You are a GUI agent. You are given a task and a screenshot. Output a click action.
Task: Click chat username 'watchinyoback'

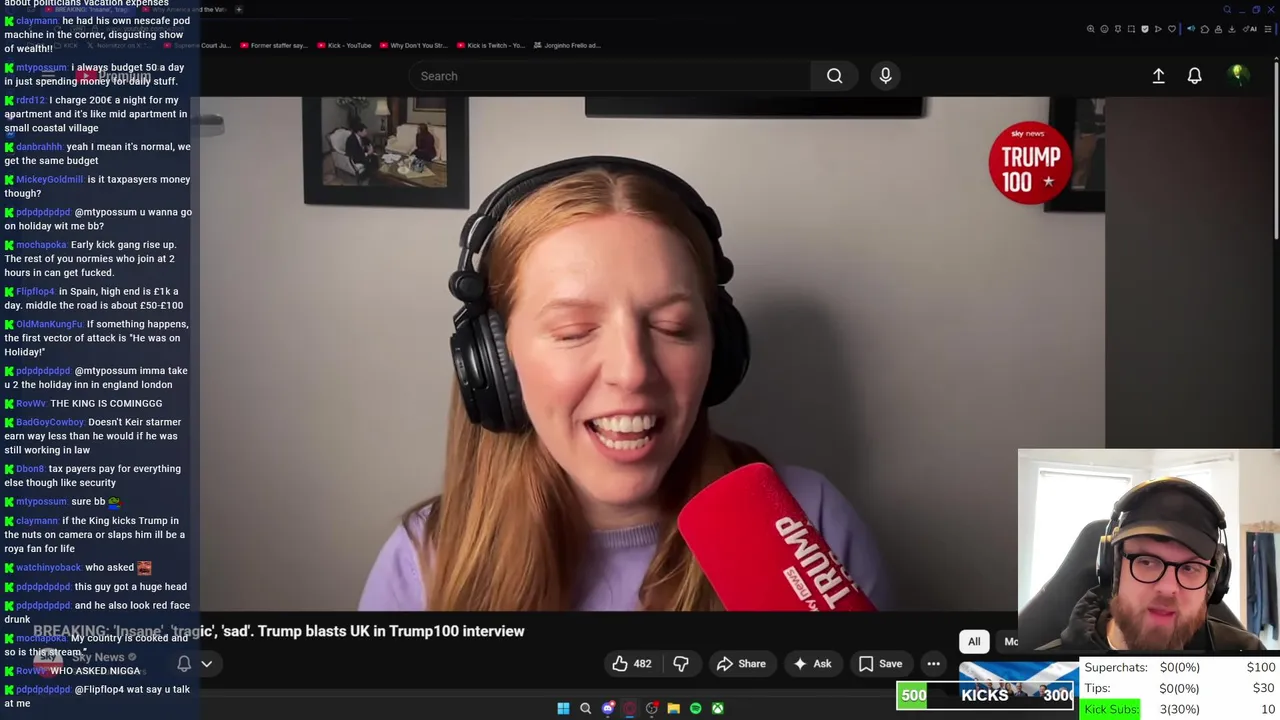tap(48, 568)
